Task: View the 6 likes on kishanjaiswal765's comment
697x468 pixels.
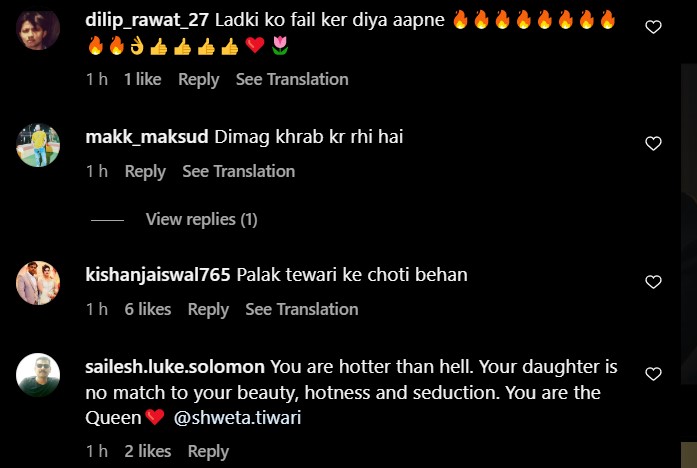Action: pyautogui.click(x=148, y=309)
